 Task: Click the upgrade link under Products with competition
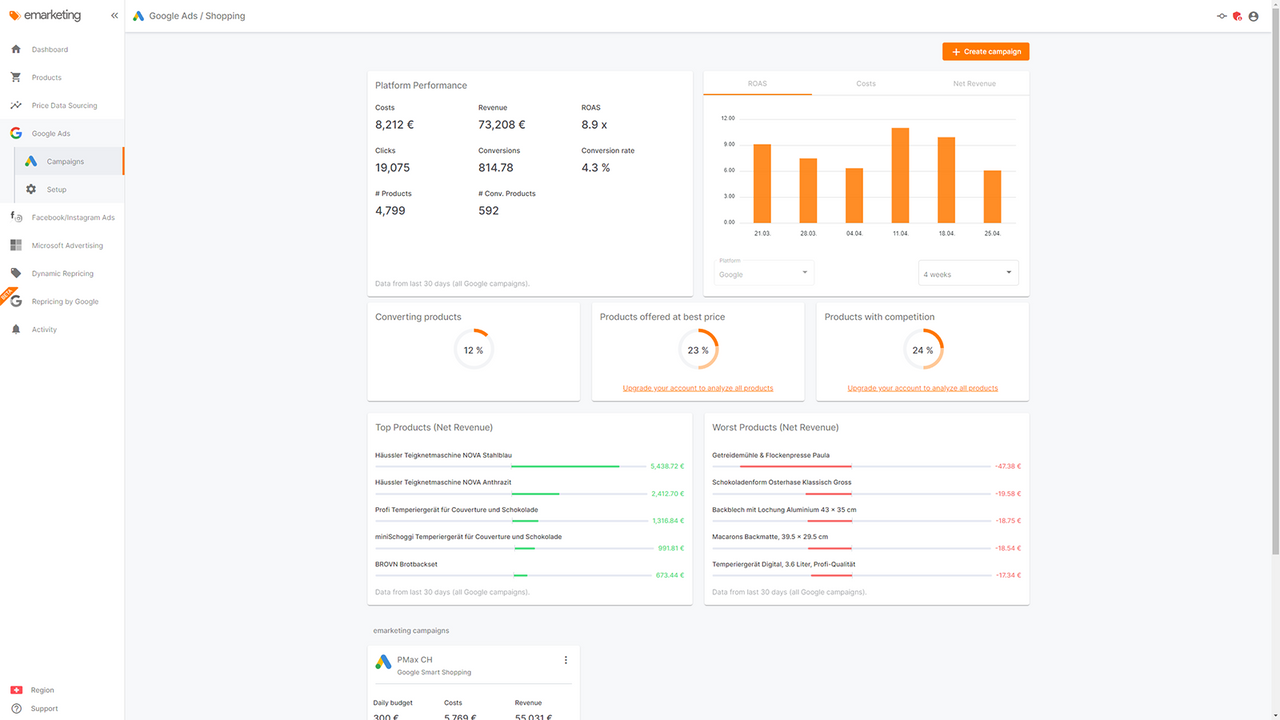click(x=921, y=387)
